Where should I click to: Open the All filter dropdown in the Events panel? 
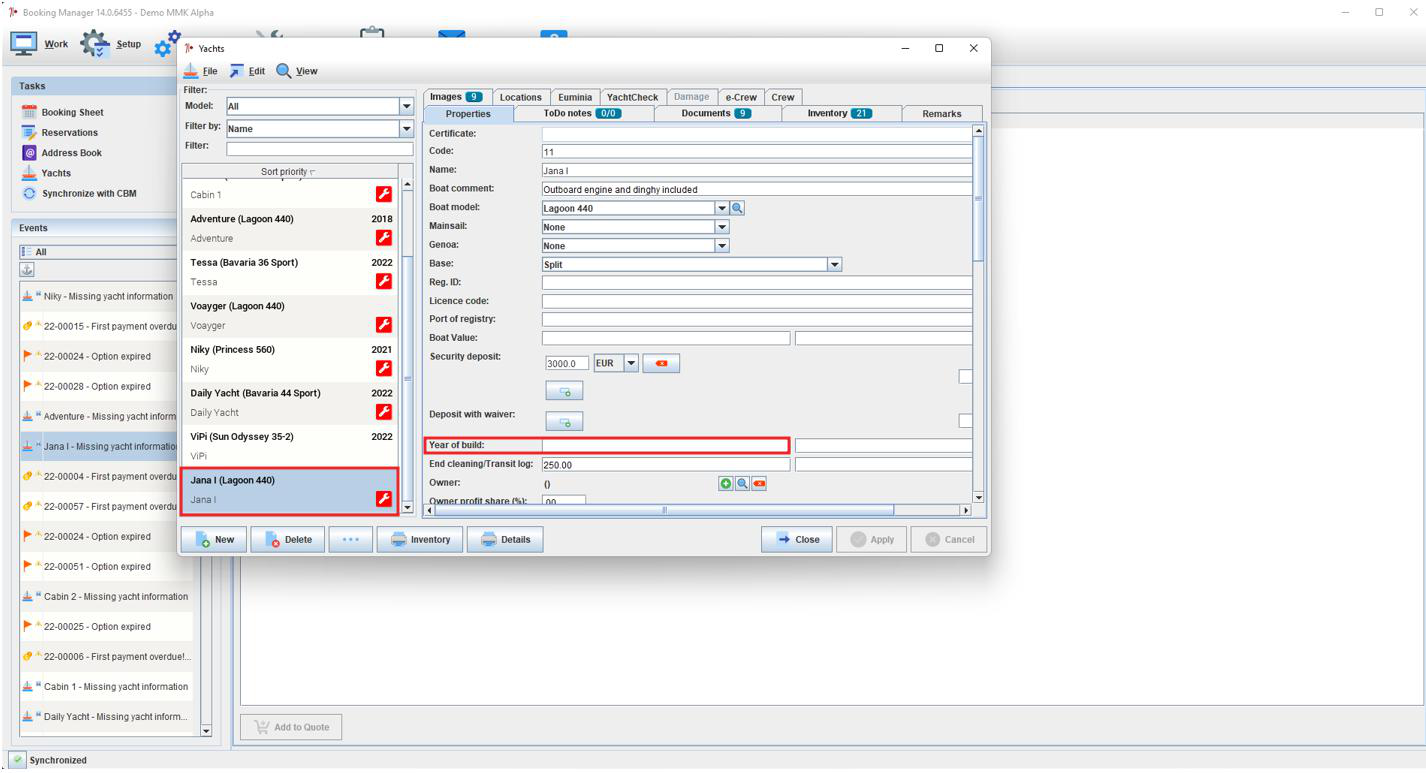(99, 252)
